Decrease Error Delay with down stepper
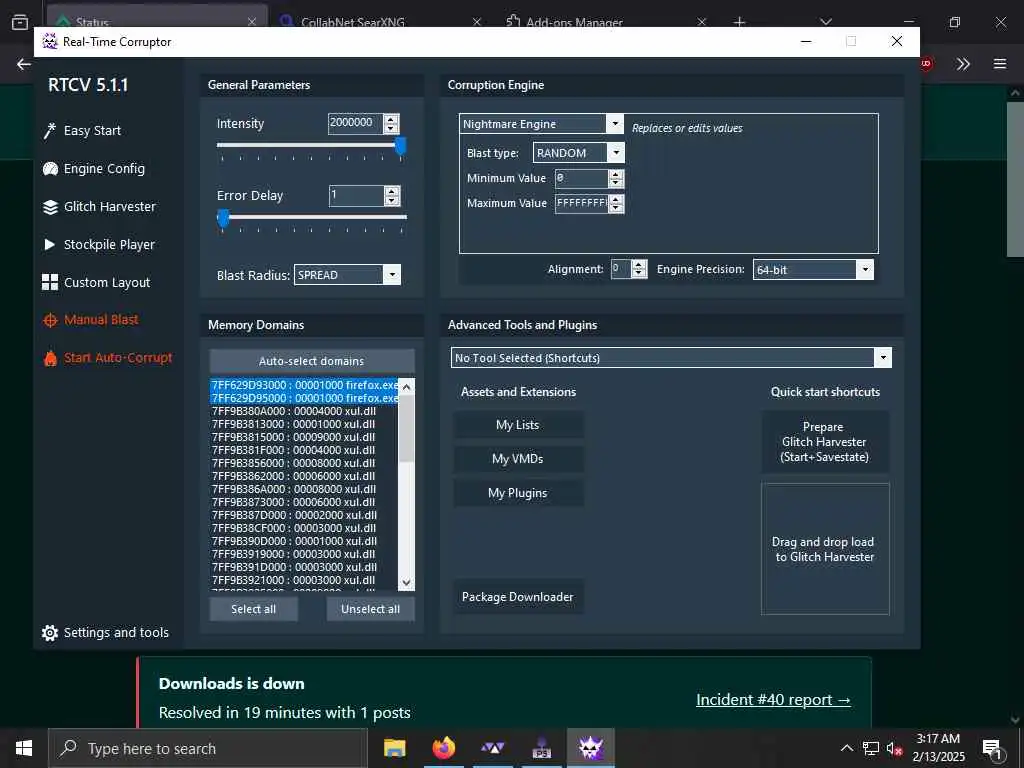1024x768 pixels. click(x=392, y=200)
